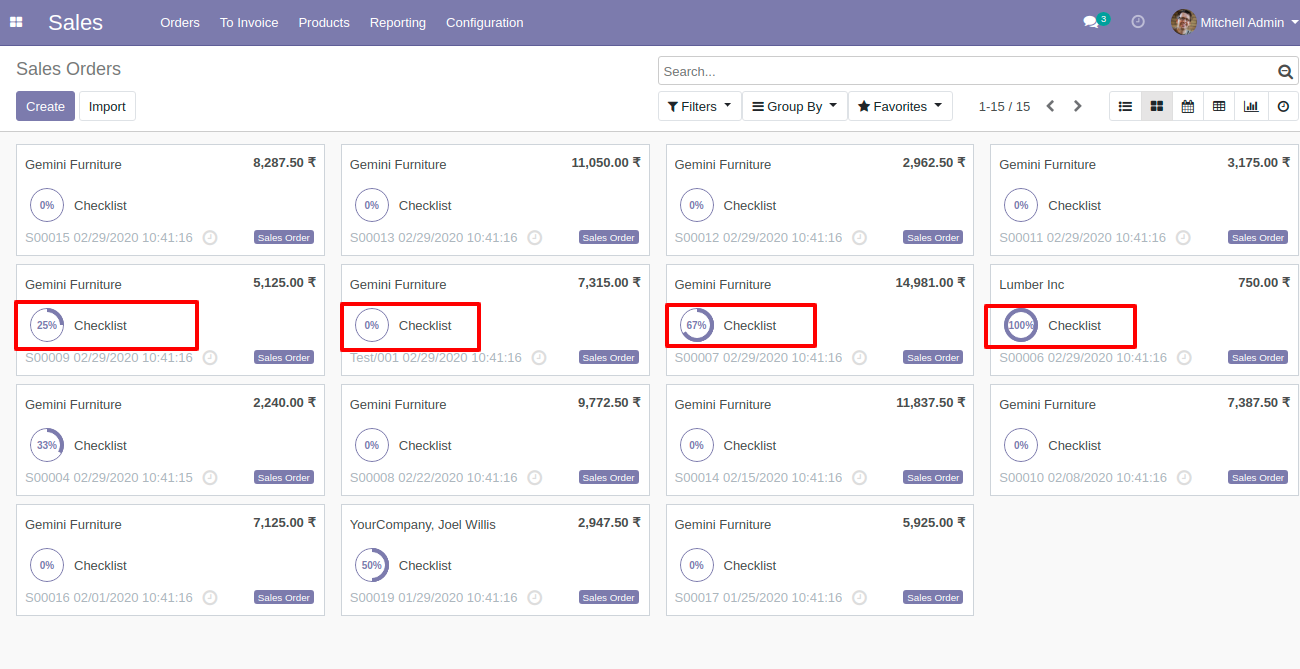1300x669 pixels.
Task: Open the conversations chat bubble icon
Action: 1091,22
